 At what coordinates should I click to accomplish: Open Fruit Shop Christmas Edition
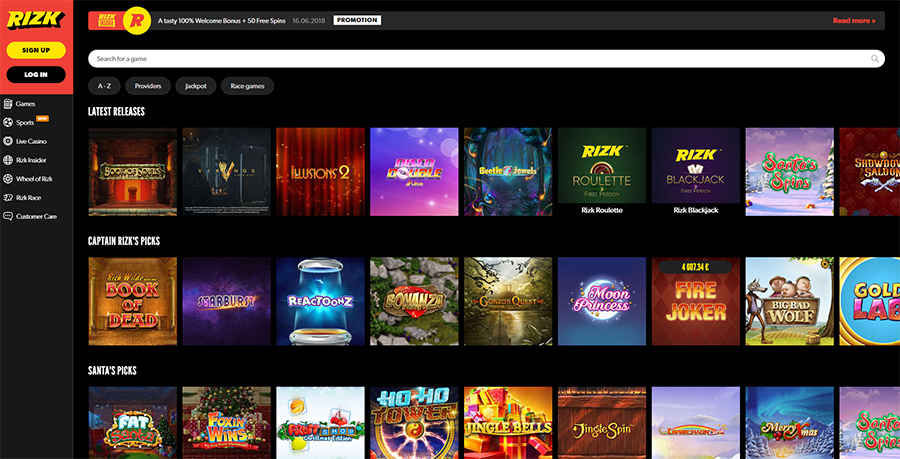[320, 423]
